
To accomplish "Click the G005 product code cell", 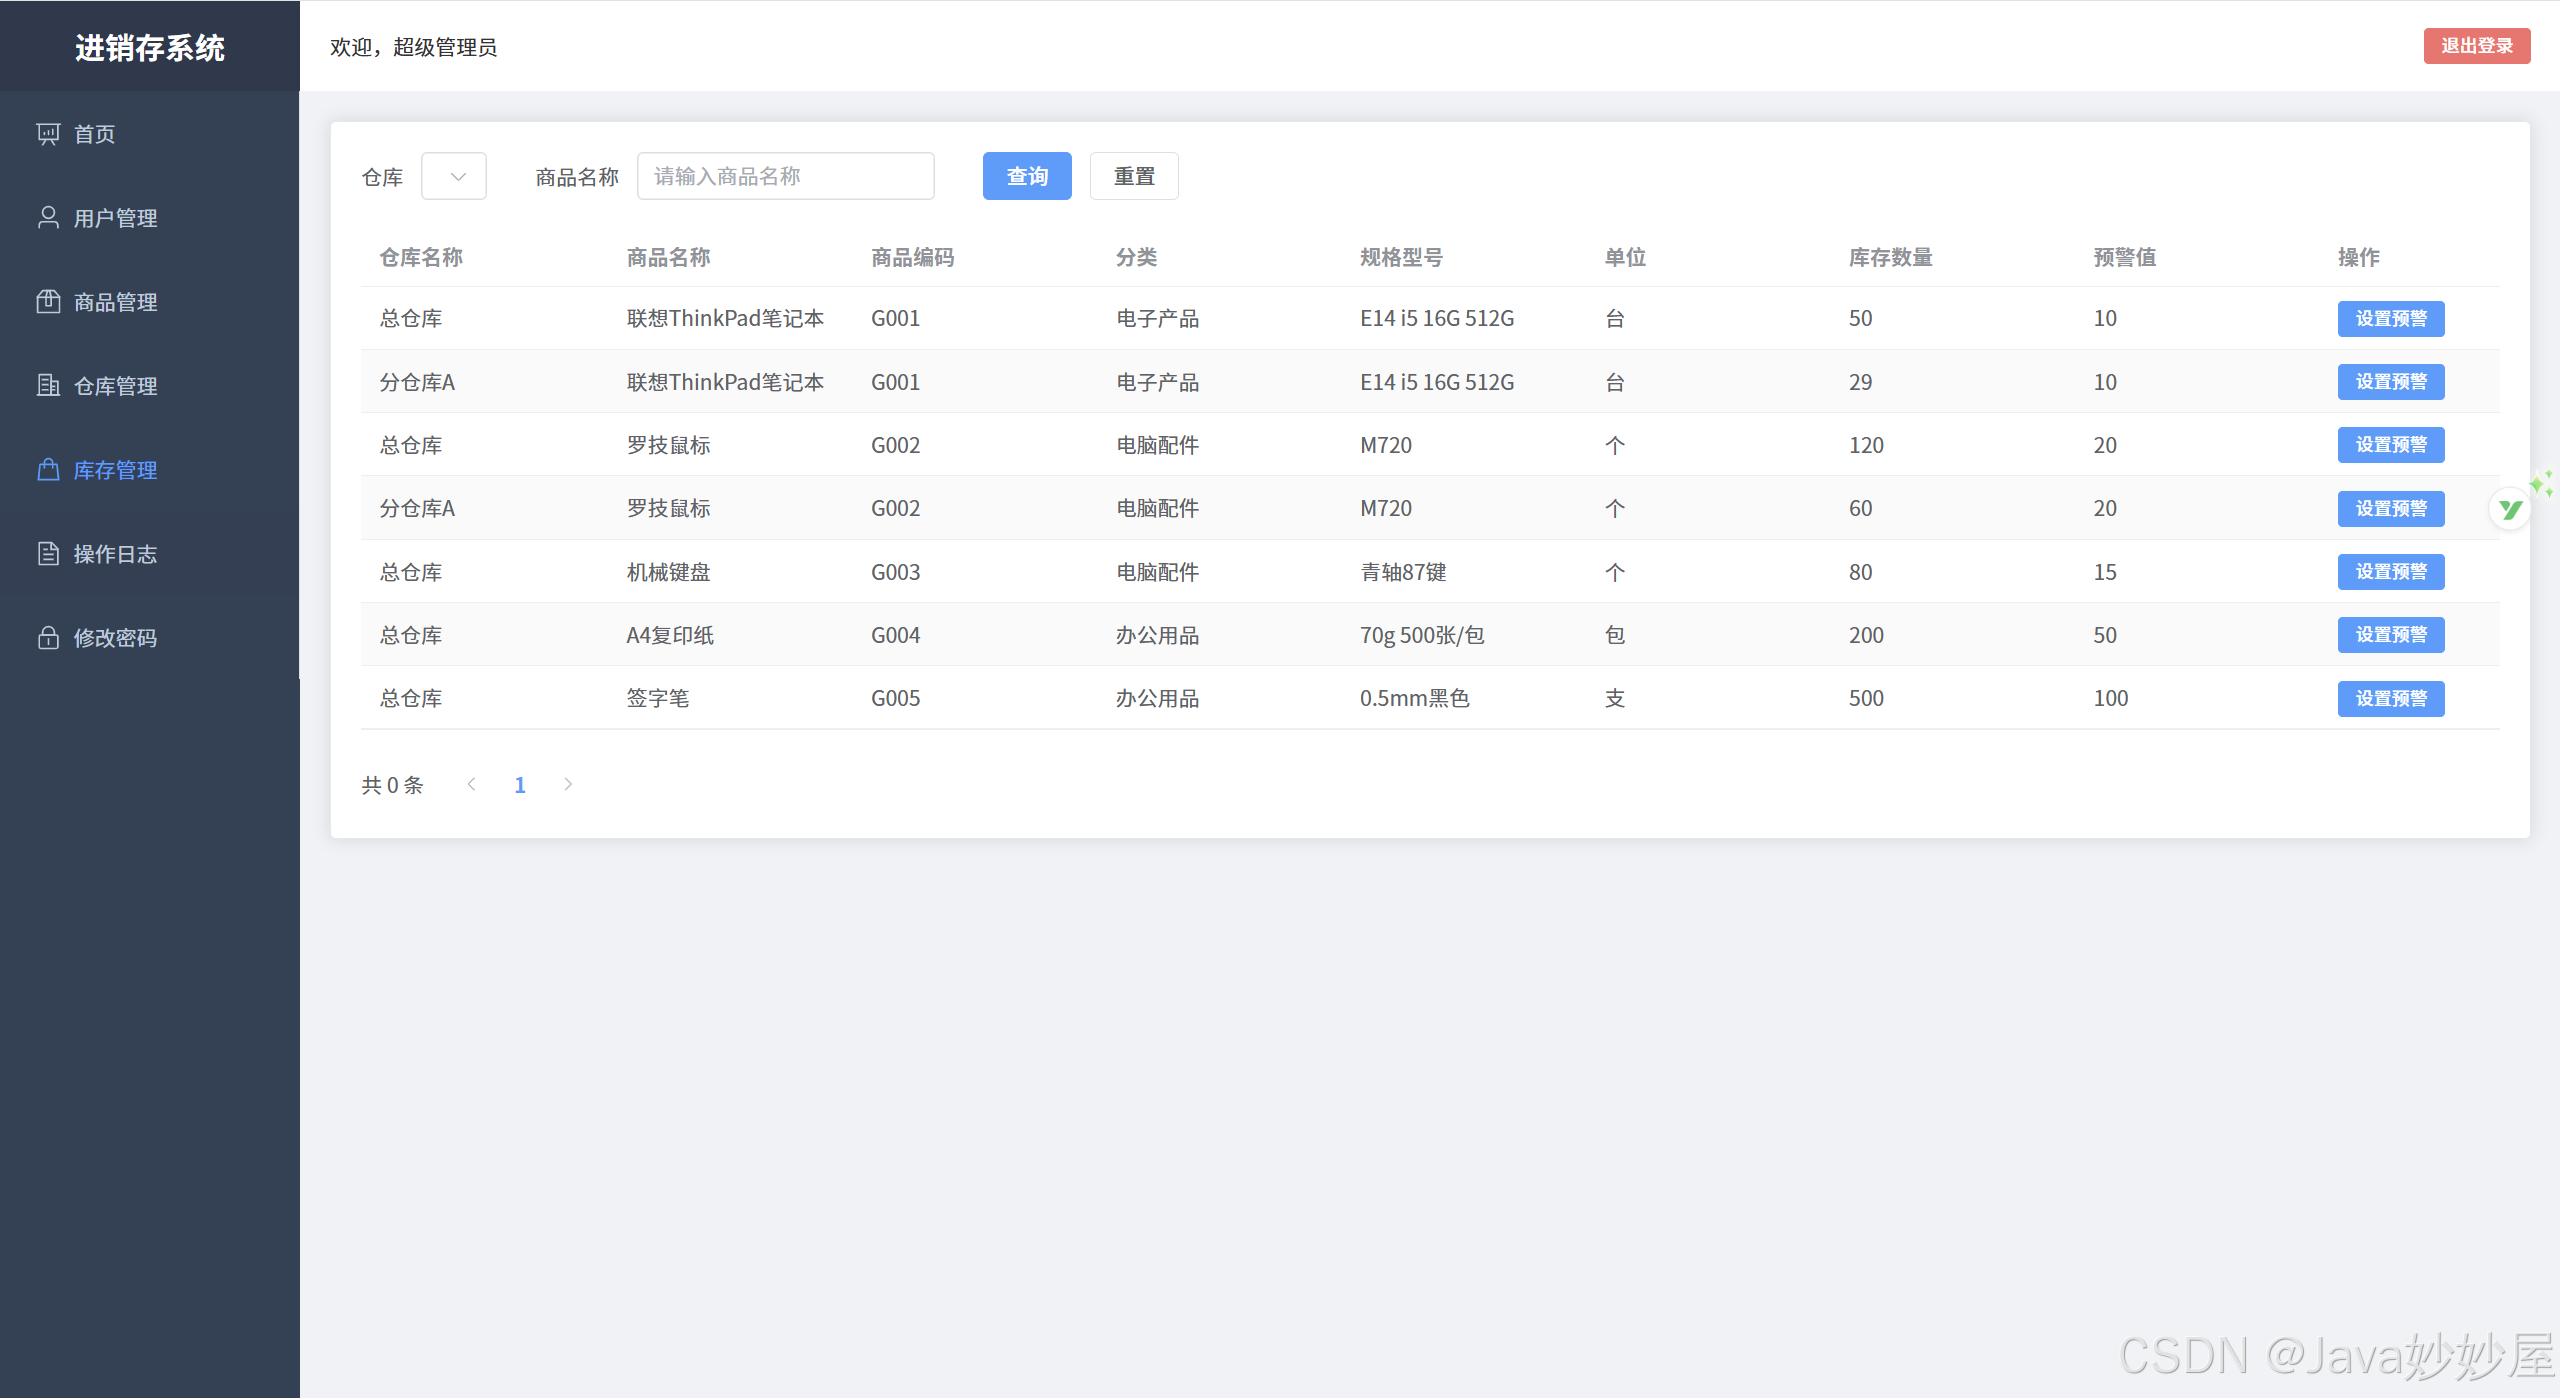I will [x=896, y=698].
